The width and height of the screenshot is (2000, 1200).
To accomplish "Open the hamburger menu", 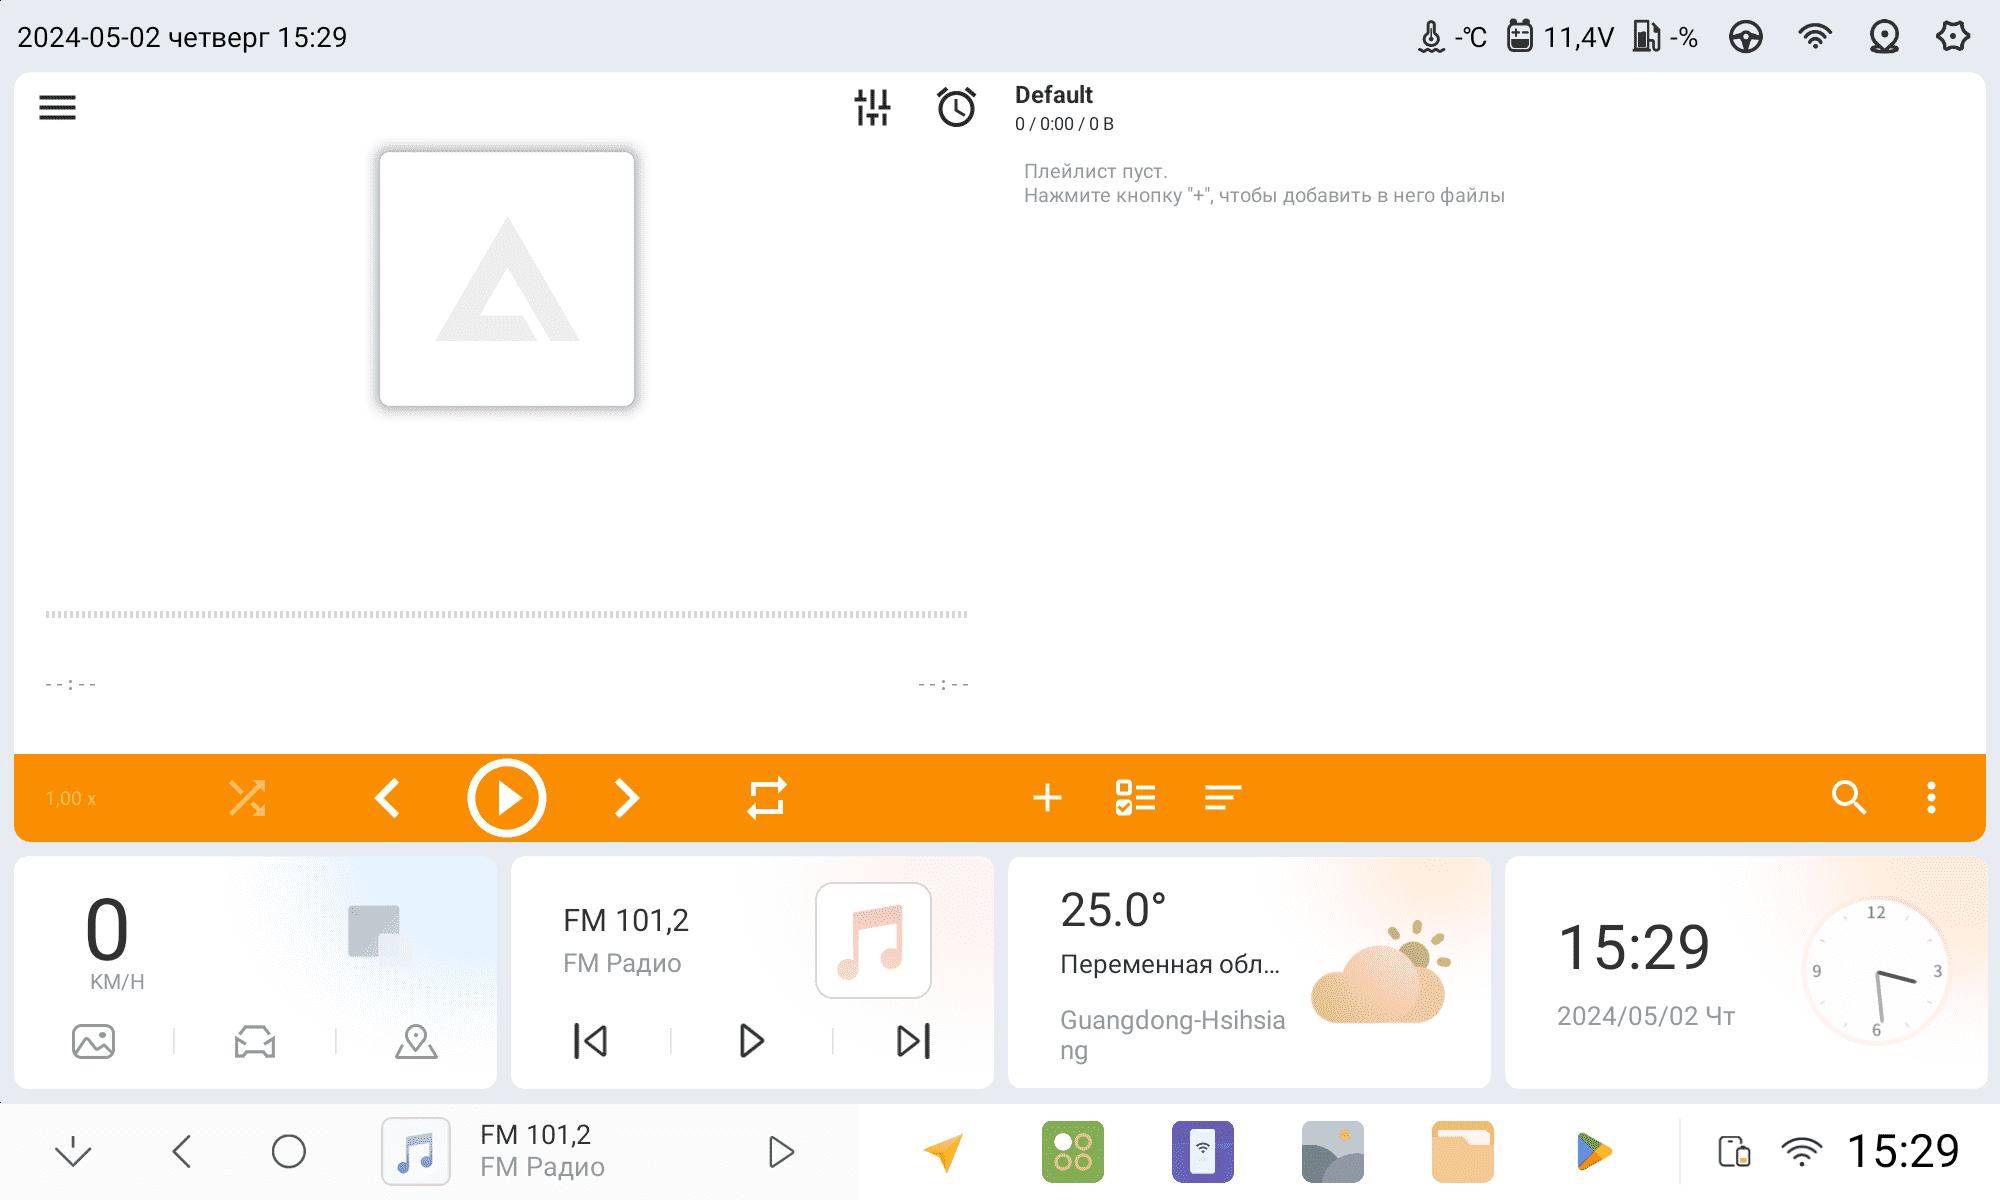I will [x=57, y=107].
